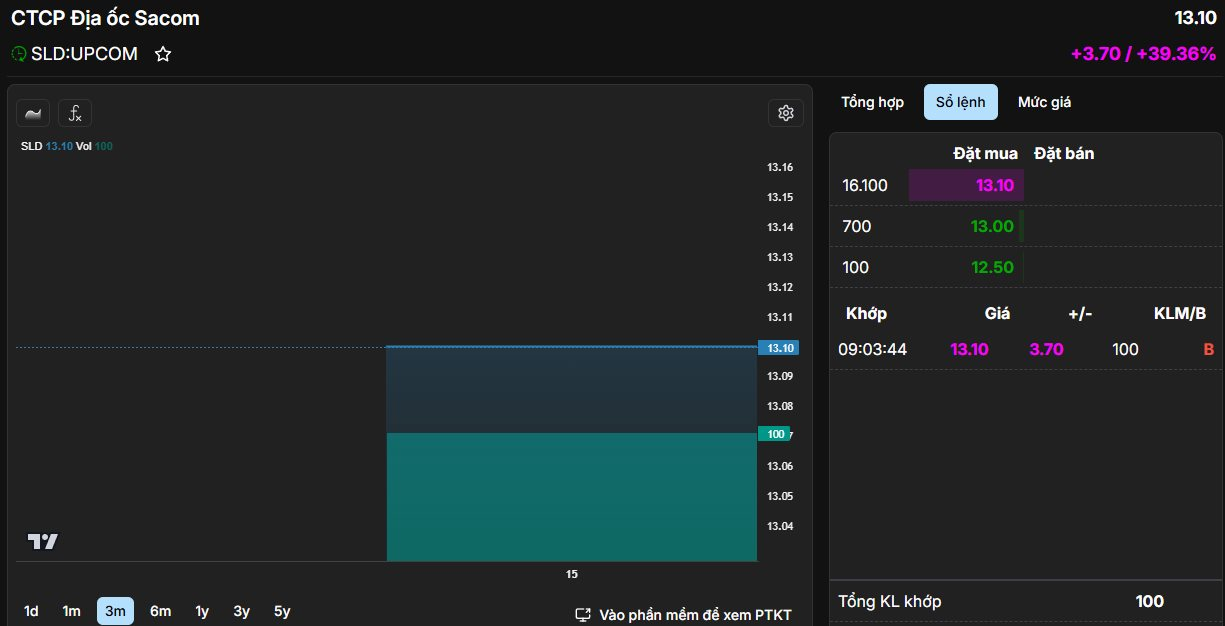The width and height of the screenshot is (1225, 626).
Task: Click the monitor icon next to PTKT link
Action: tap(583, 614)
